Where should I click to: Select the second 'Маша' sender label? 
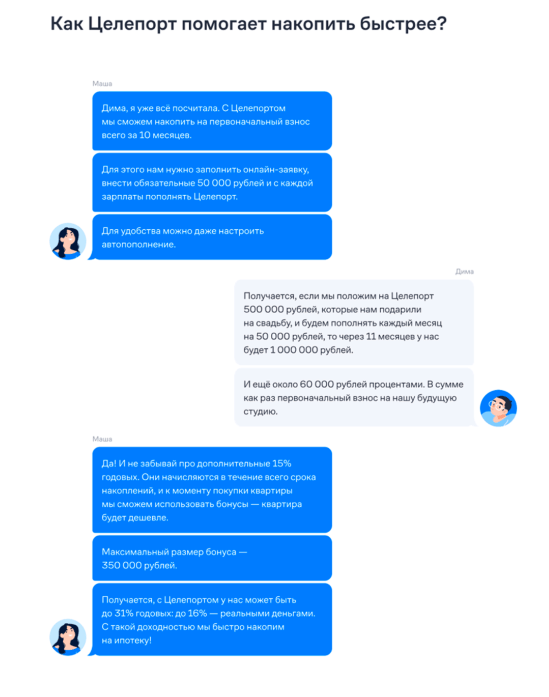(102, 439)
